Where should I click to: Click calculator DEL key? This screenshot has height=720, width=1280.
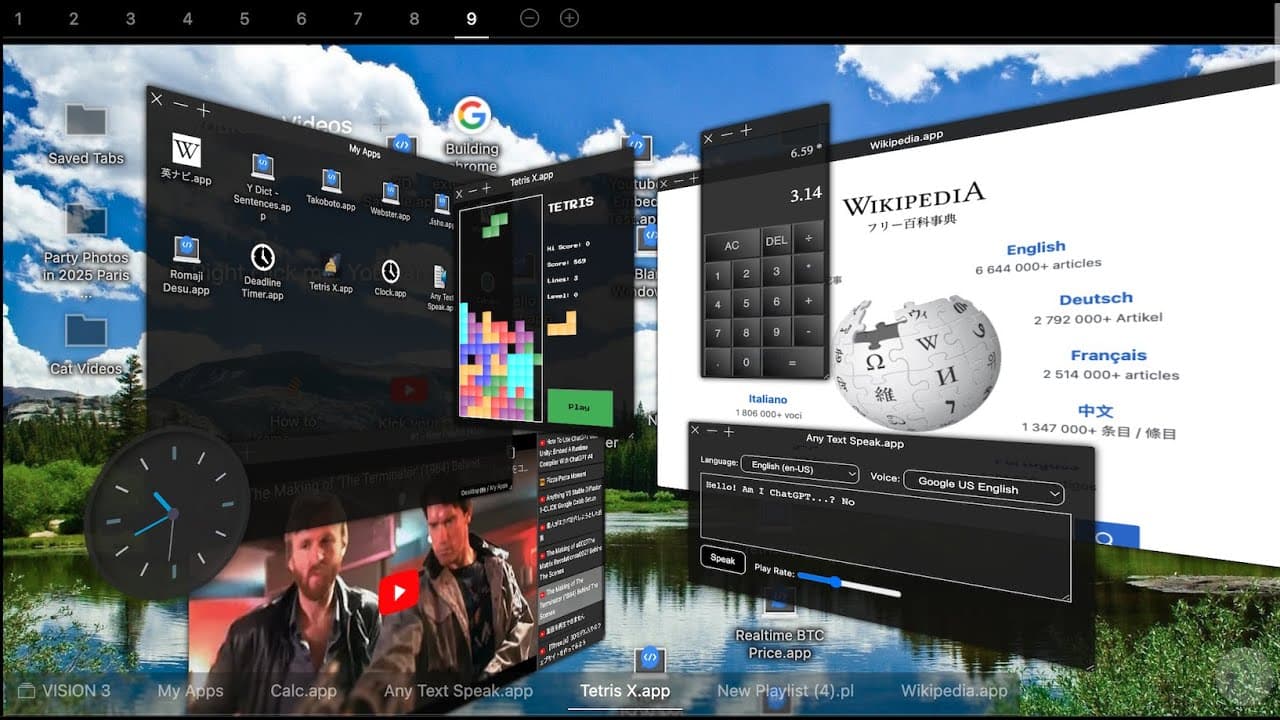point(776,242)
